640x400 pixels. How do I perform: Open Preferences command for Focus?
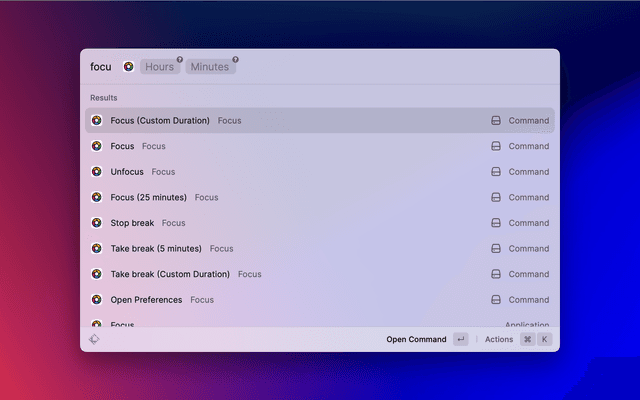tap(146, 300)
